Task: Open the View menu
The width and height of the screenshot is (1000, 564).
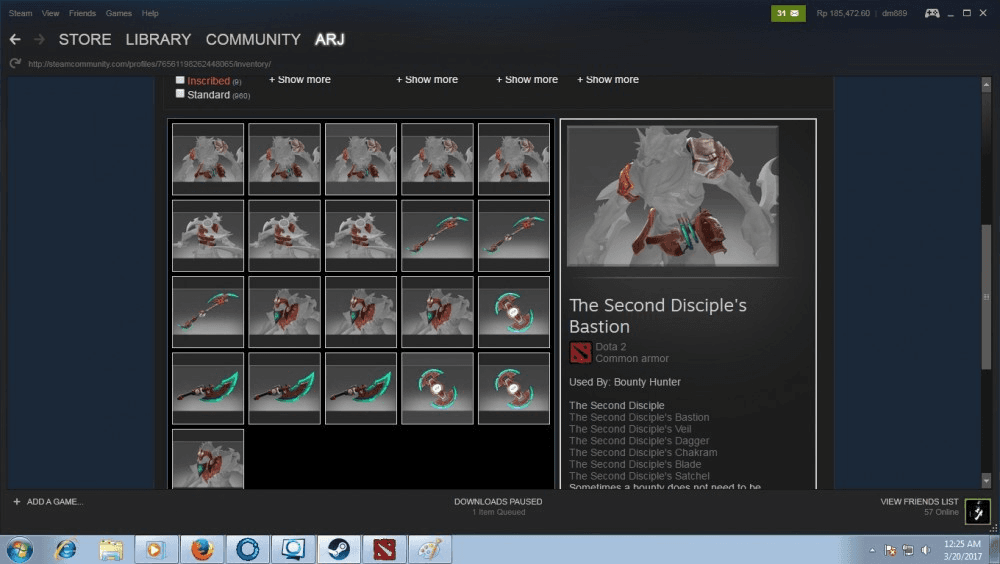Action: (x=50, y=13)
